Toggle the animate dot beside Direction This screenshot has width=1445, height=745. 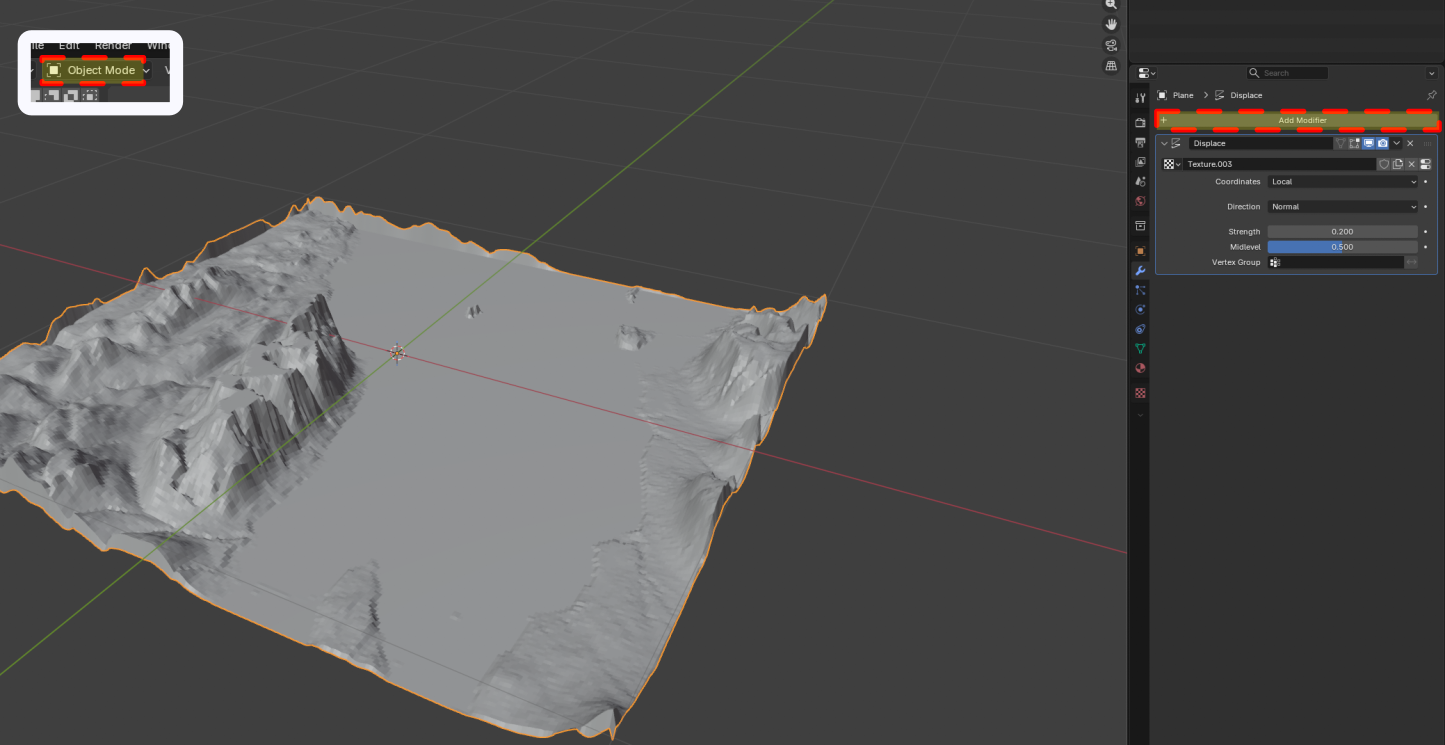(x=1425, y=207)
